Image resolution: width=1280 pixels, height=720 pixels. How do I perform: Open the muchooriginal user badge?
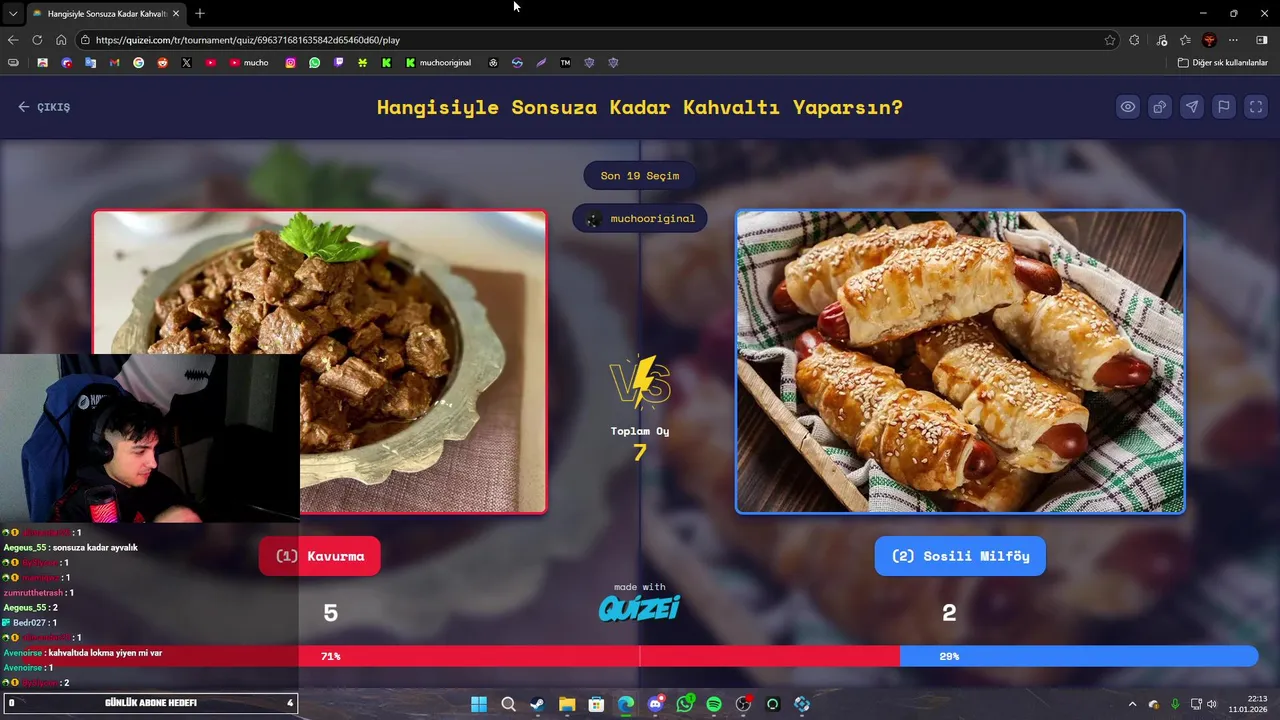pos(640,218)
